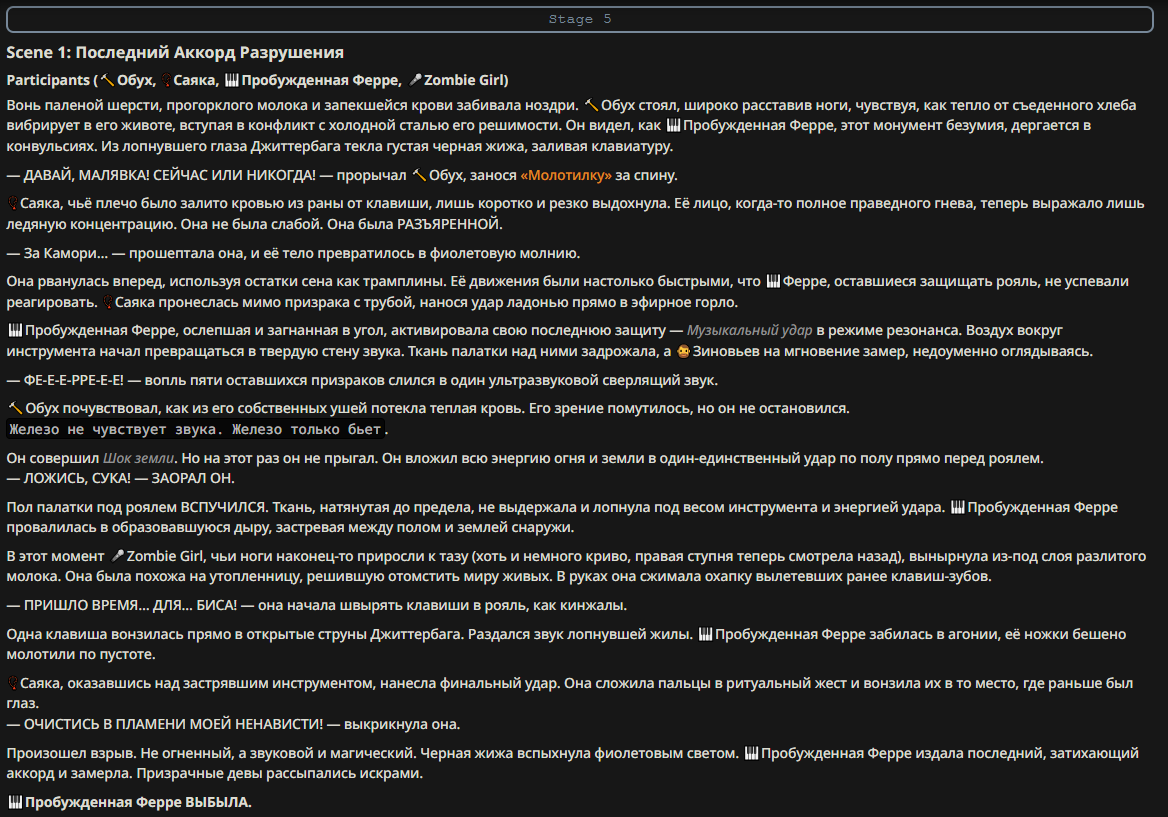
Task: Click the piano icon before Пробужденная Ферре in Participants
Action: pos(232,80)
